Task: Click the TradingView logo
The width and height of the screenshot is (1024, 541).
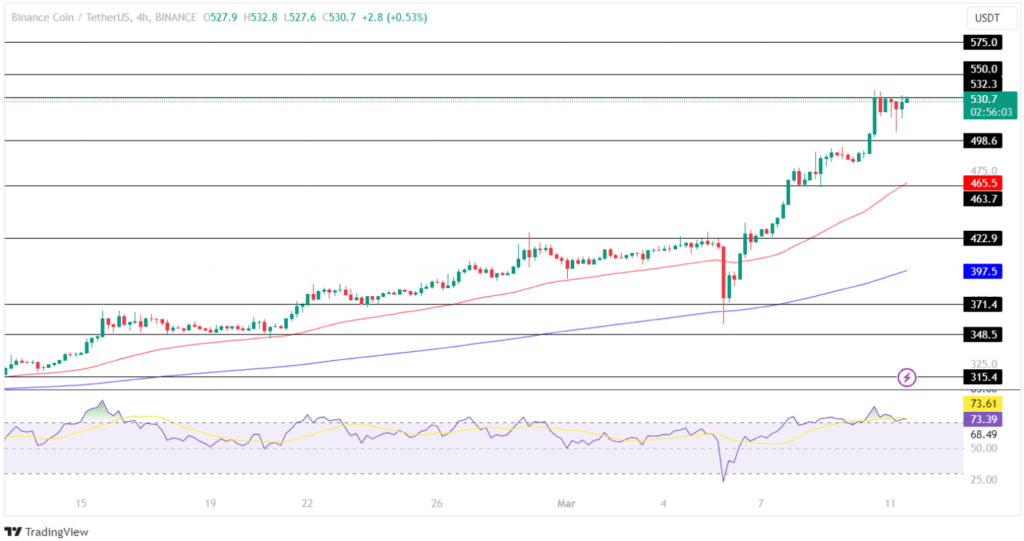Action: click(46, 532)
